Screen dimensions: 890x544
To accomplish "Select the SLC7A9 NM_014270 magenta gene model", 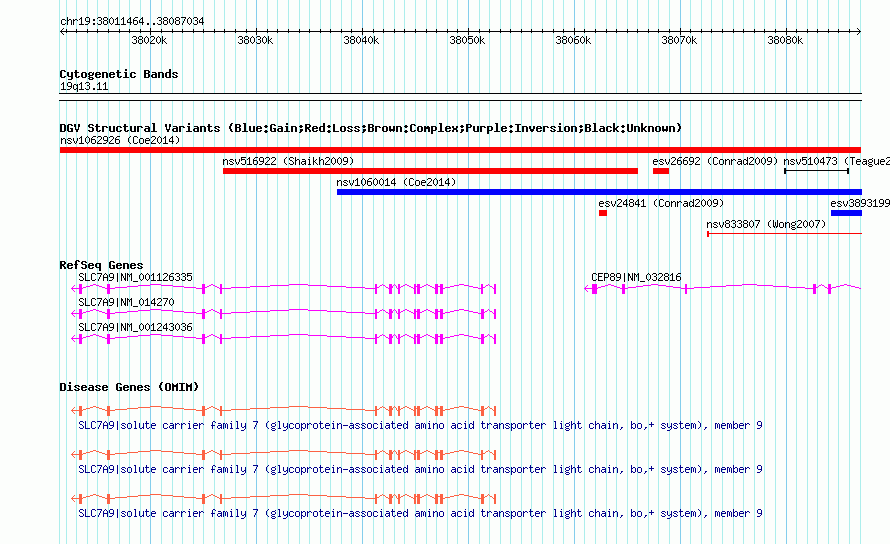I will 284,313.
